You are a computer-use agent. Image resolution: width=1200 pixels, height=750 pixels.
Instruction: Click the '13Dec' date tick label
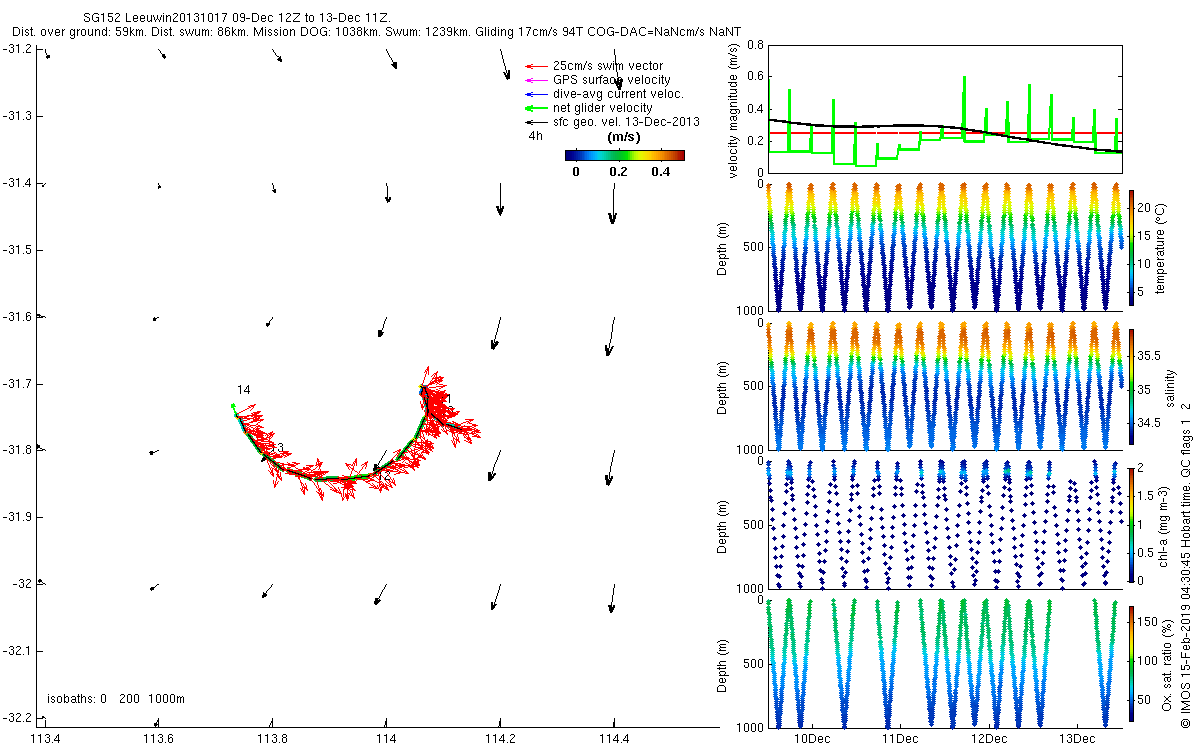tap(1076, 740)
